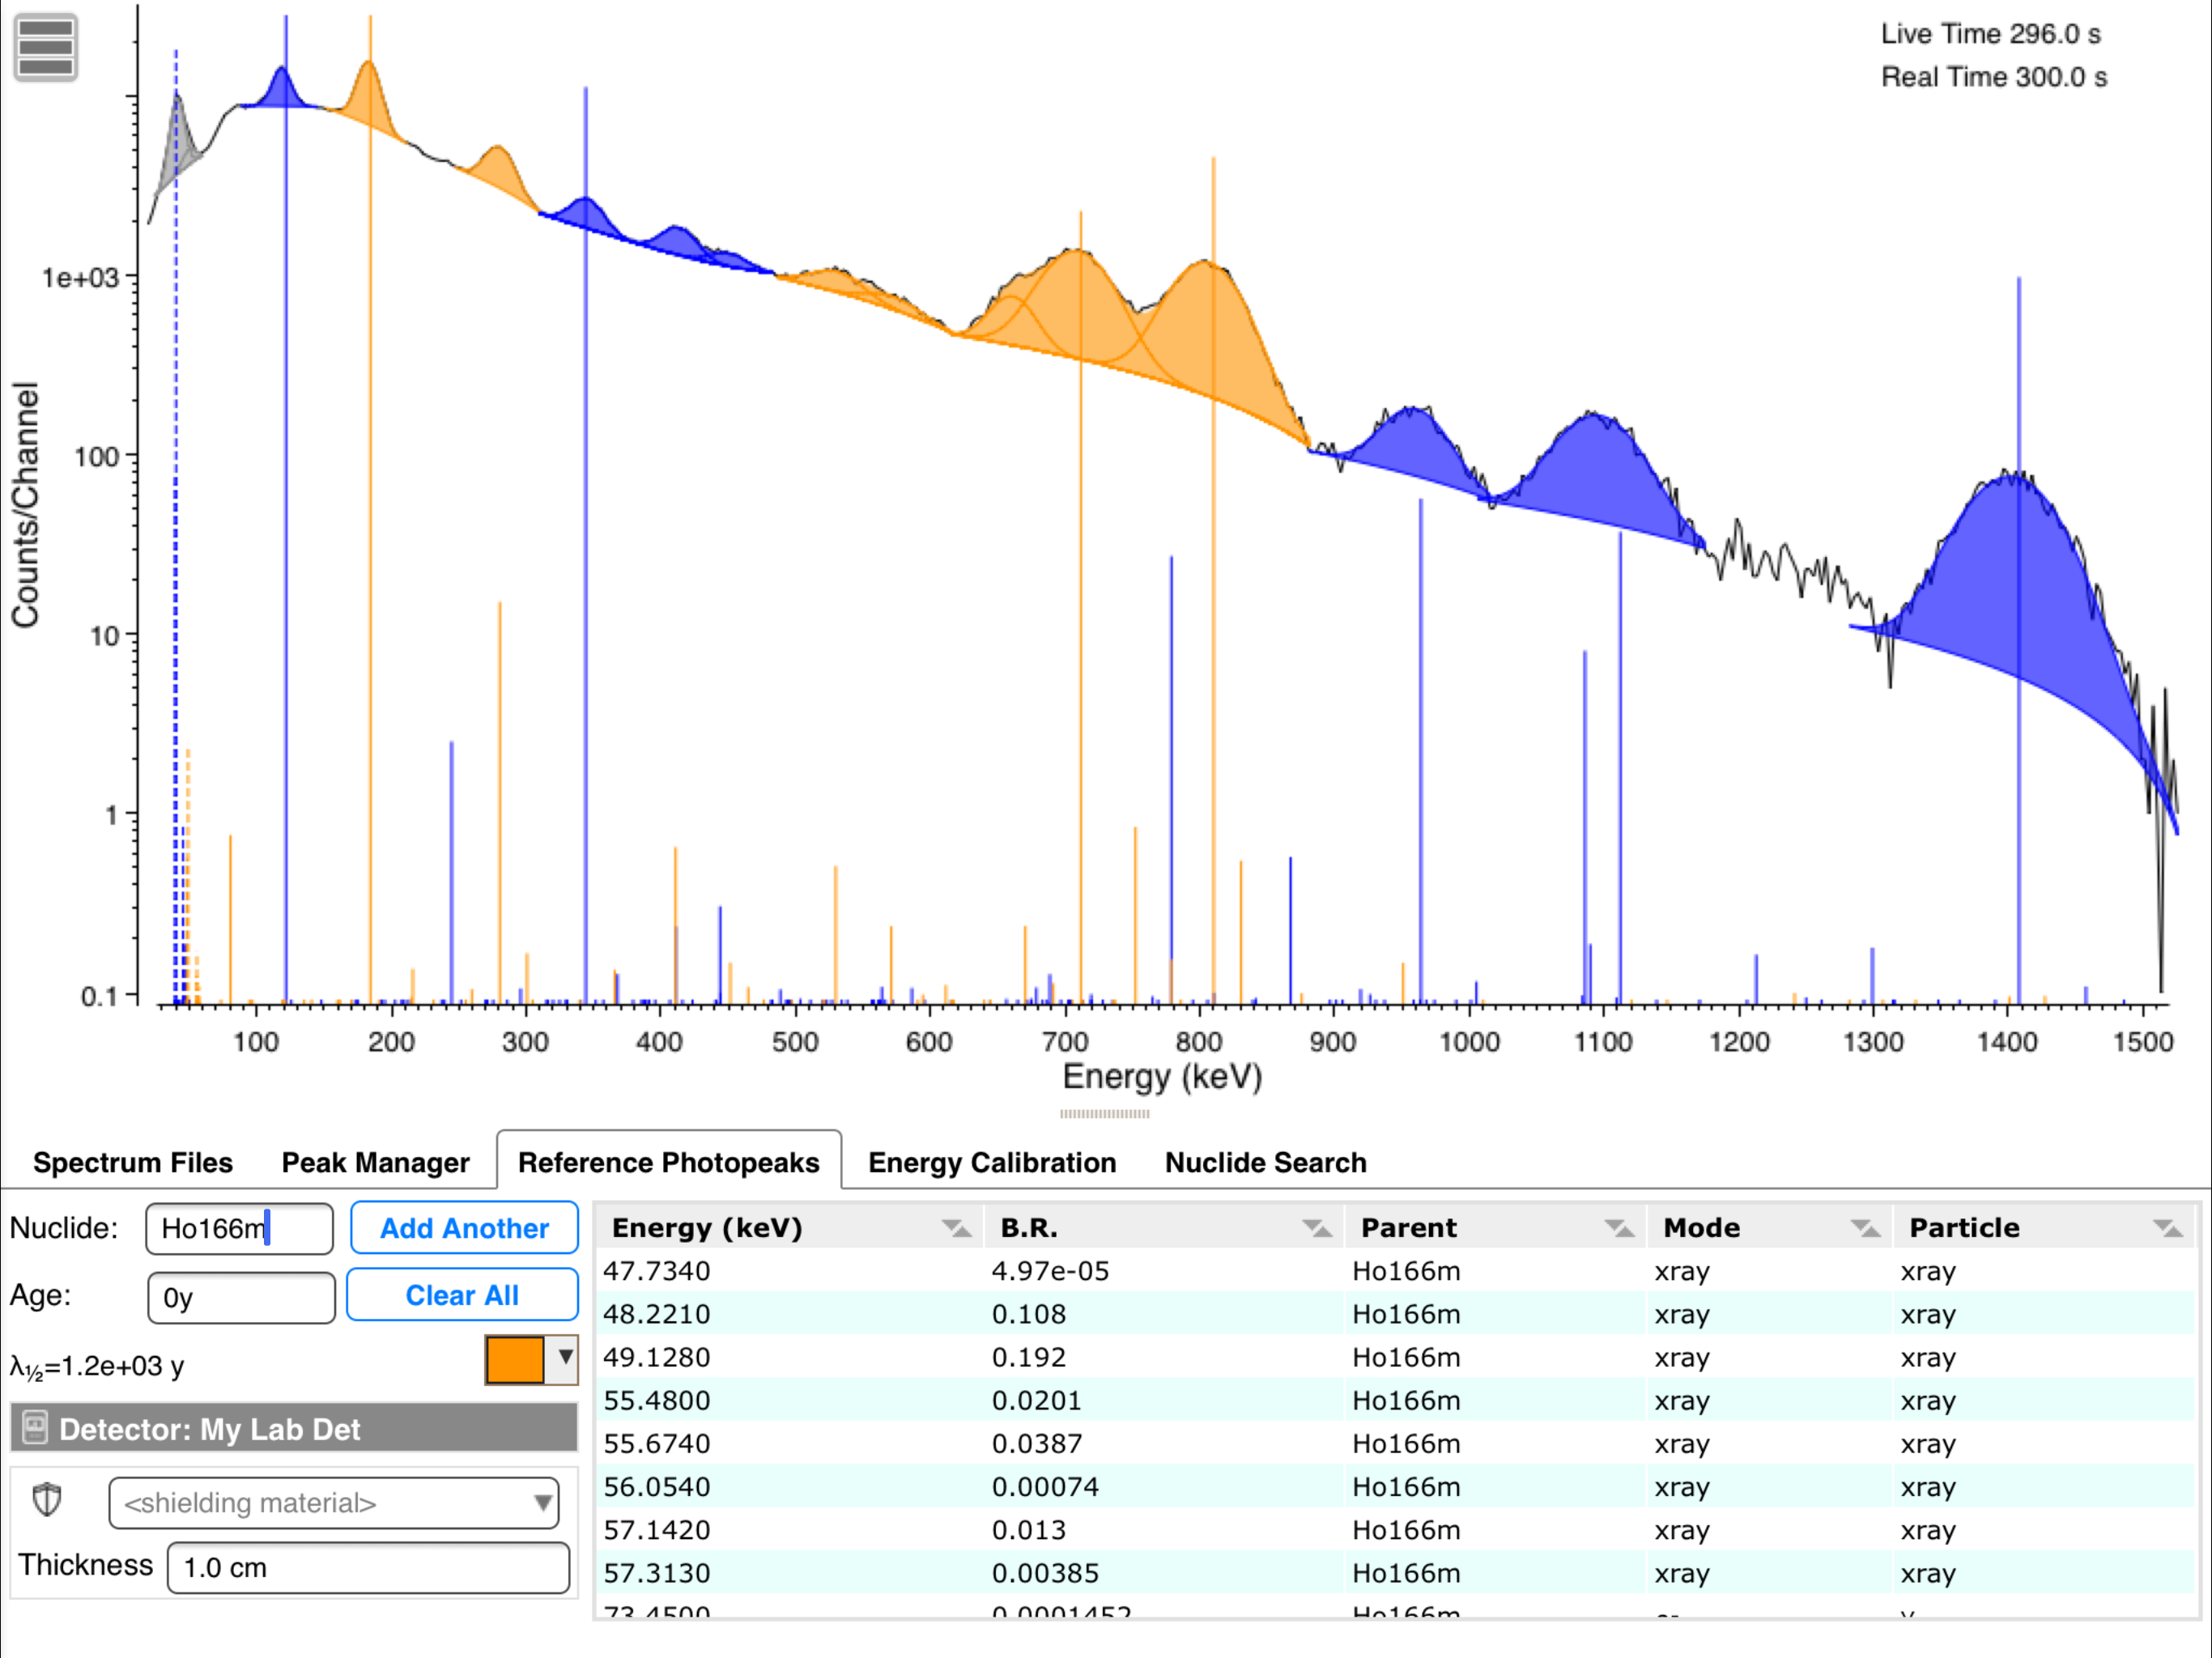The height and width of the screenshot is (1658, 2212).
Task: Expand the color picker dropdown arrow
Action: pyautogui.click(x=565, y=1358)
